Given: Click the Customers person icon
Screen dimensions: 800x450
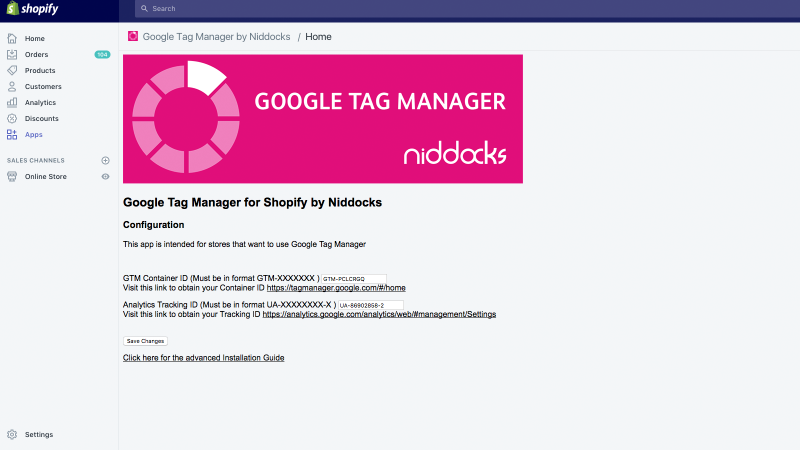Looking at the screenshot, I should point(12,87).
